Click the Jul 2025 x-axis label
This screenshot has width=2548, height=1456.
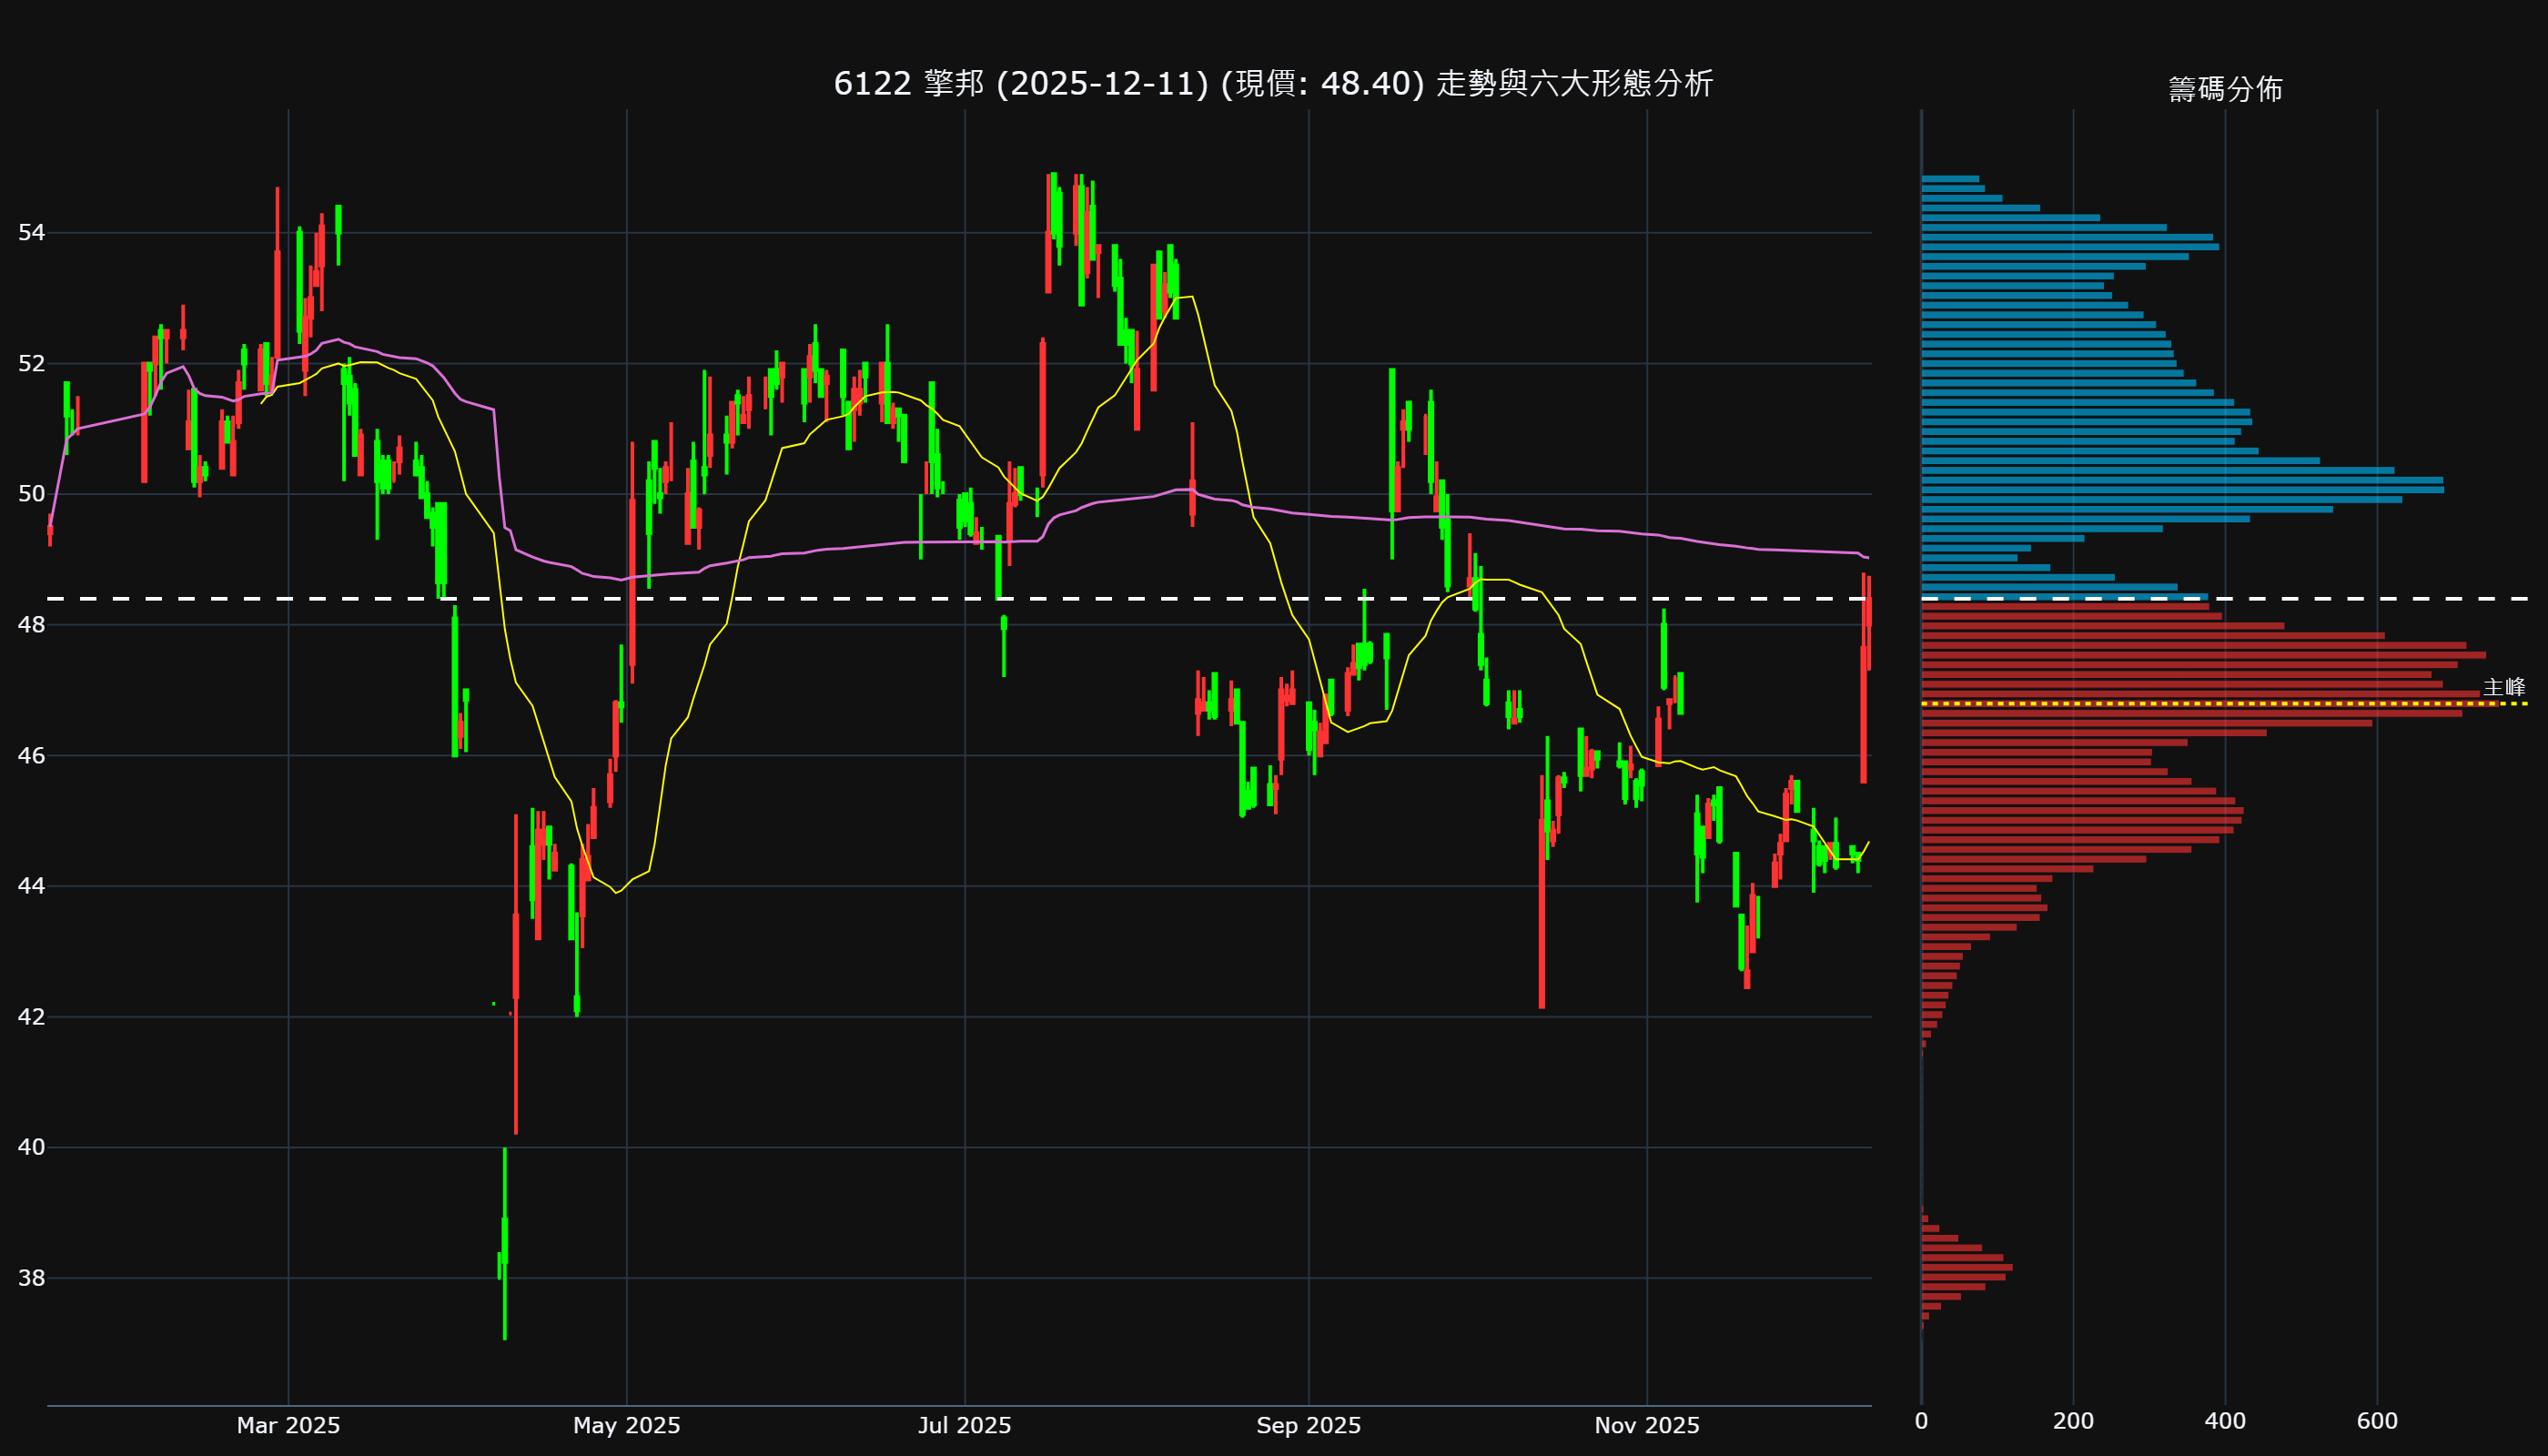pyautogui.click(x=964, y=1425)
